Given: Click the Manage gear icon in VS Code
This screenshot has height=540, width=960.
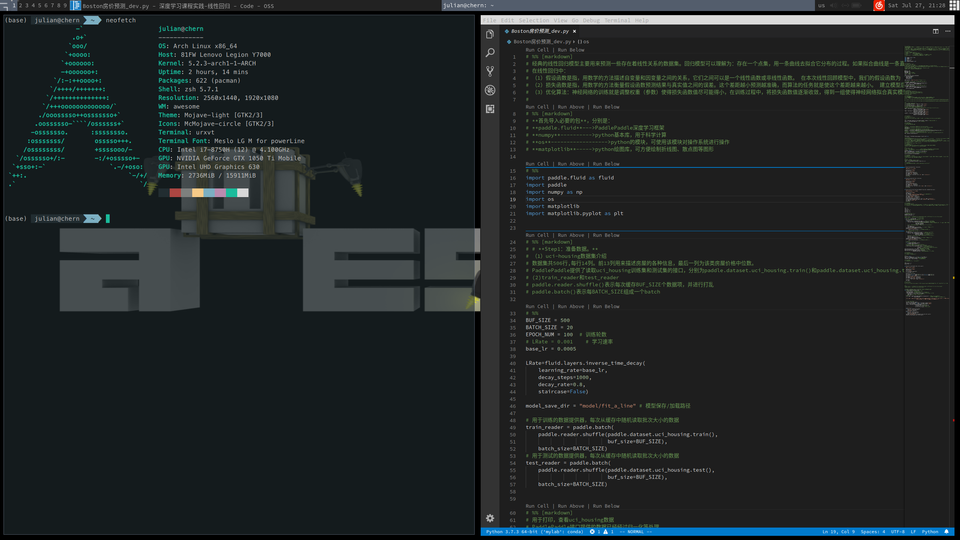Looking at the screenshot, I should coord(490,518).
